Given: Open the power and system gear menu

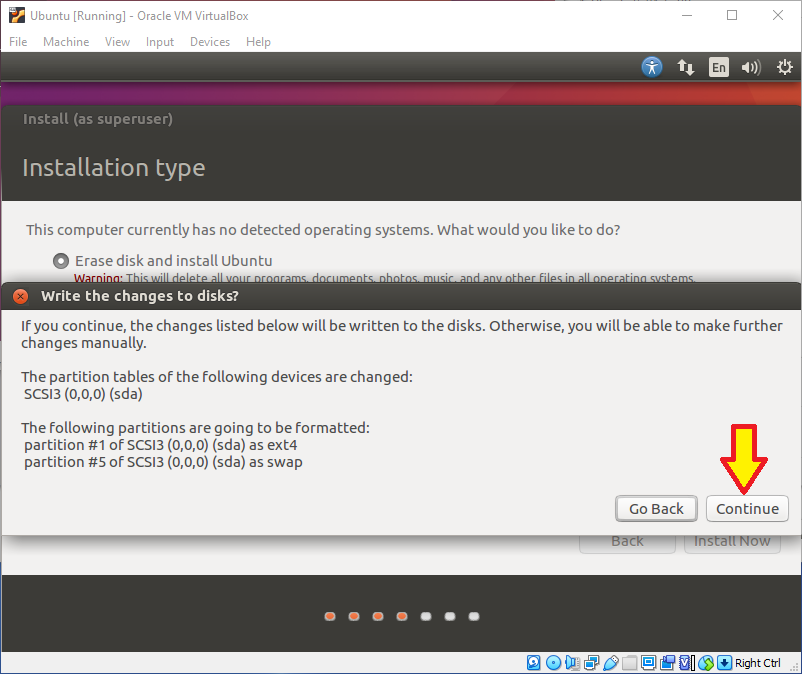Looking at the screenshot, I should (784, 67).
